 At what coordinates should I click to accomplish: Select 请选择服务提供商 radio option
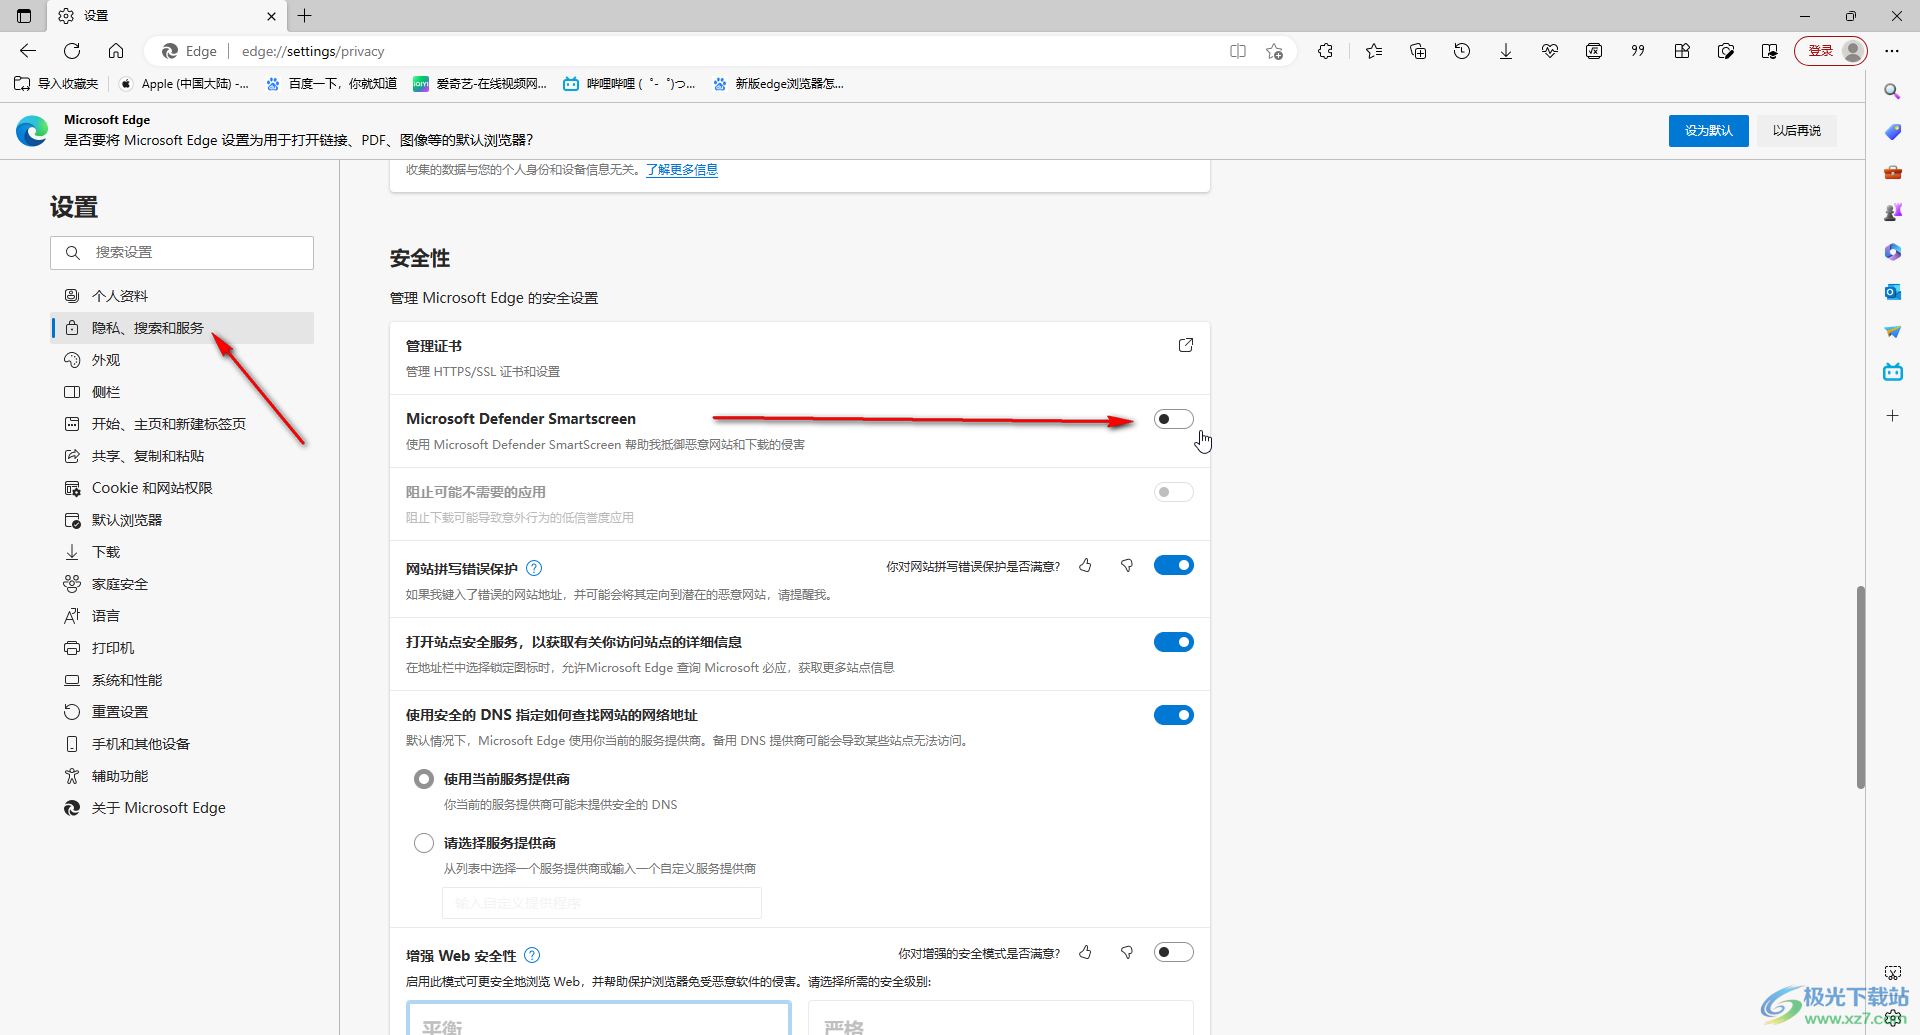(424, 843)
